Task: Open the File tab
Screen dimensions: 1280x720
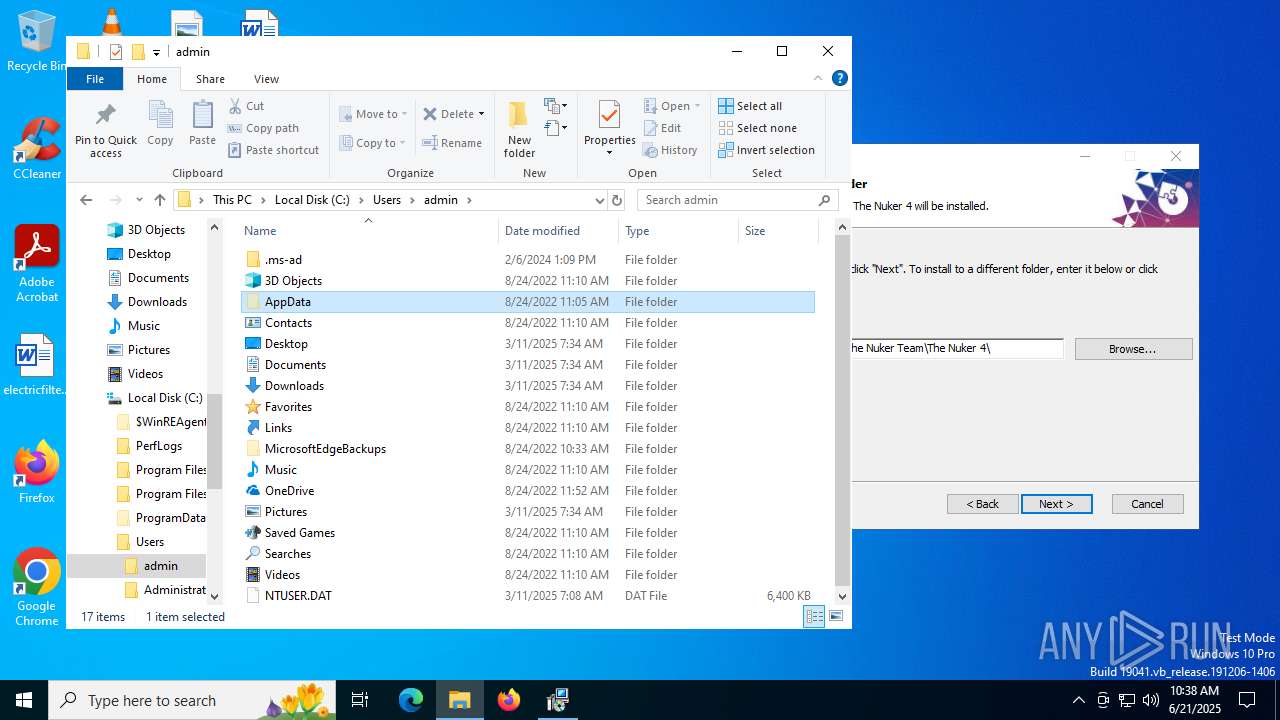Action: [x=95, y=79]
